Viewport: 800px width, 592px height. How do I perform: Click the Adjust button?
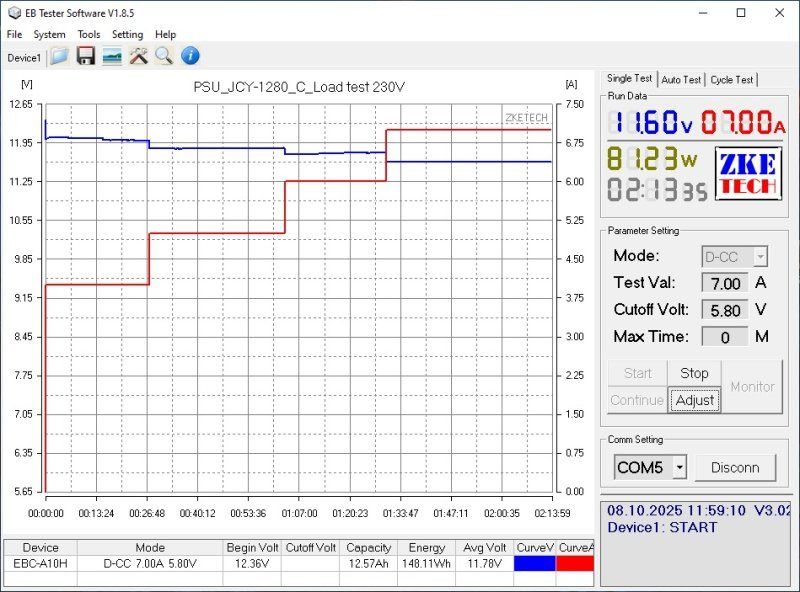[x=694, y=400]
